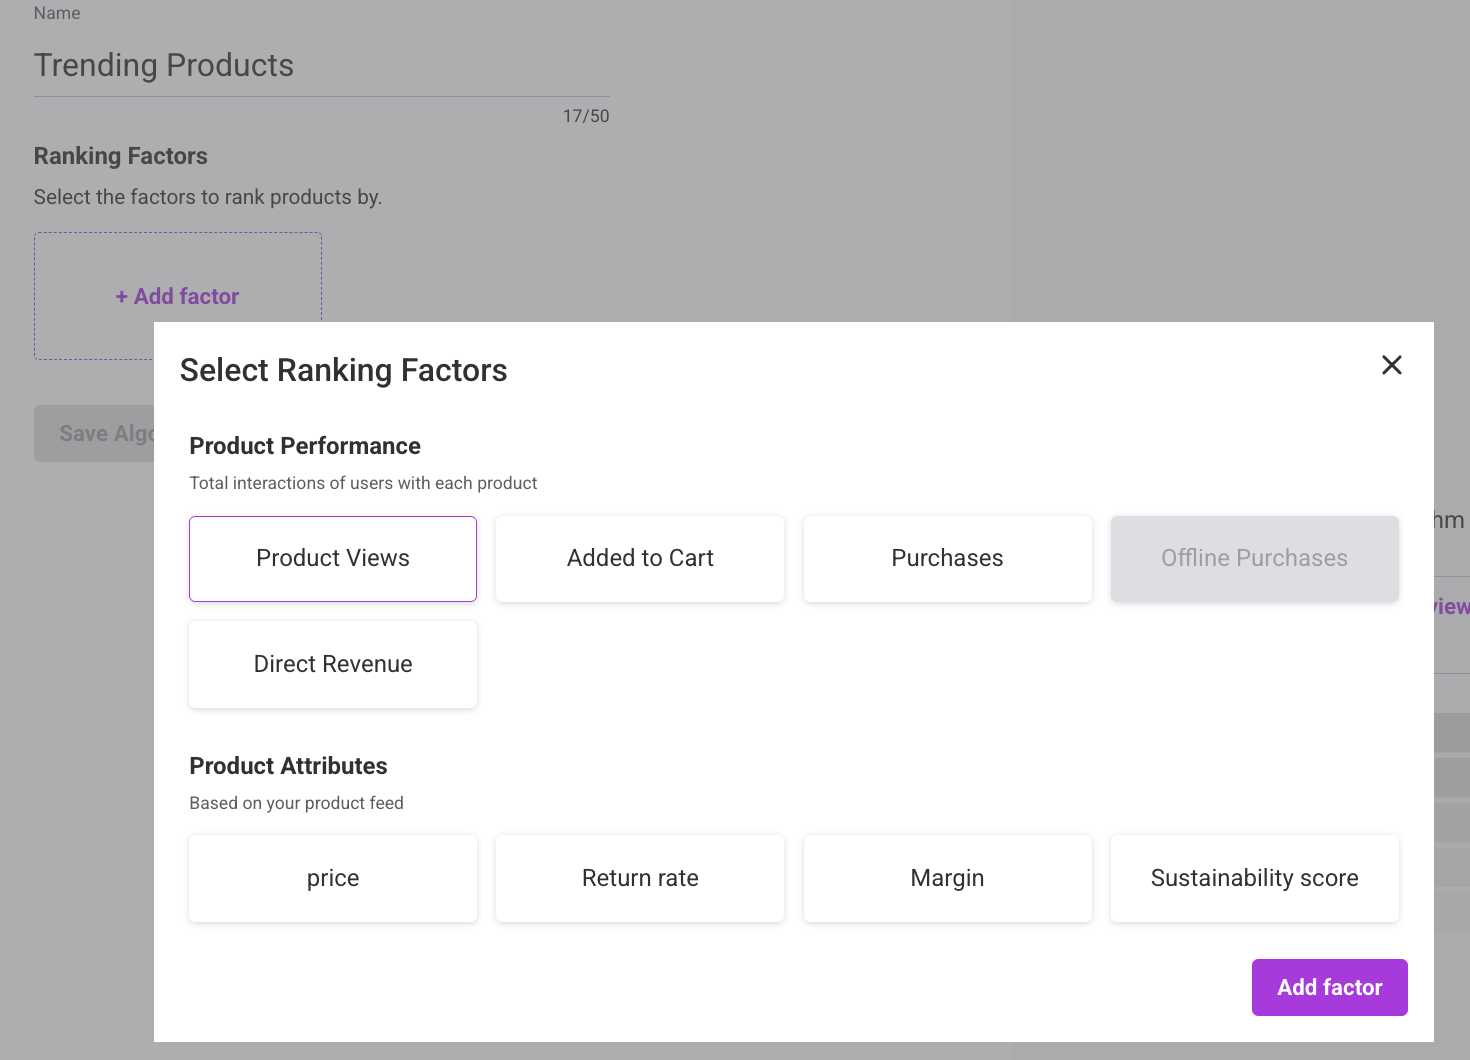Click the Product Performance heading

point(305,446)
